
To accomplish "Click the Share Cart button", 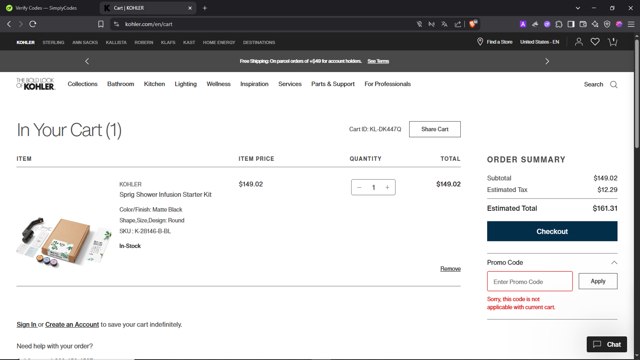I will click(x=435, y=129).
